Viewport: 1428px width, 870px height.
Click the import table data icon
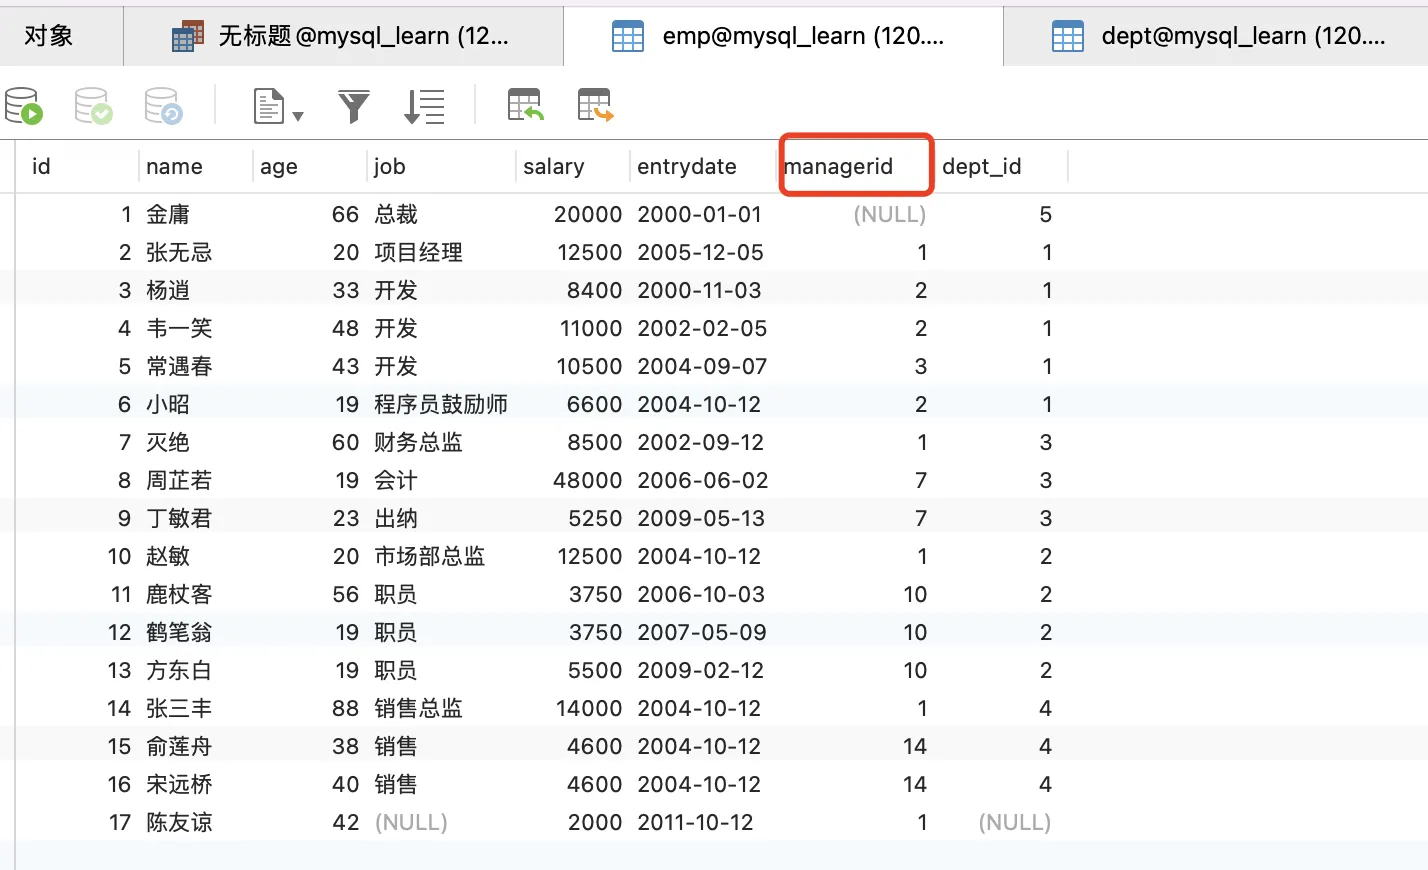pos(525,105)
